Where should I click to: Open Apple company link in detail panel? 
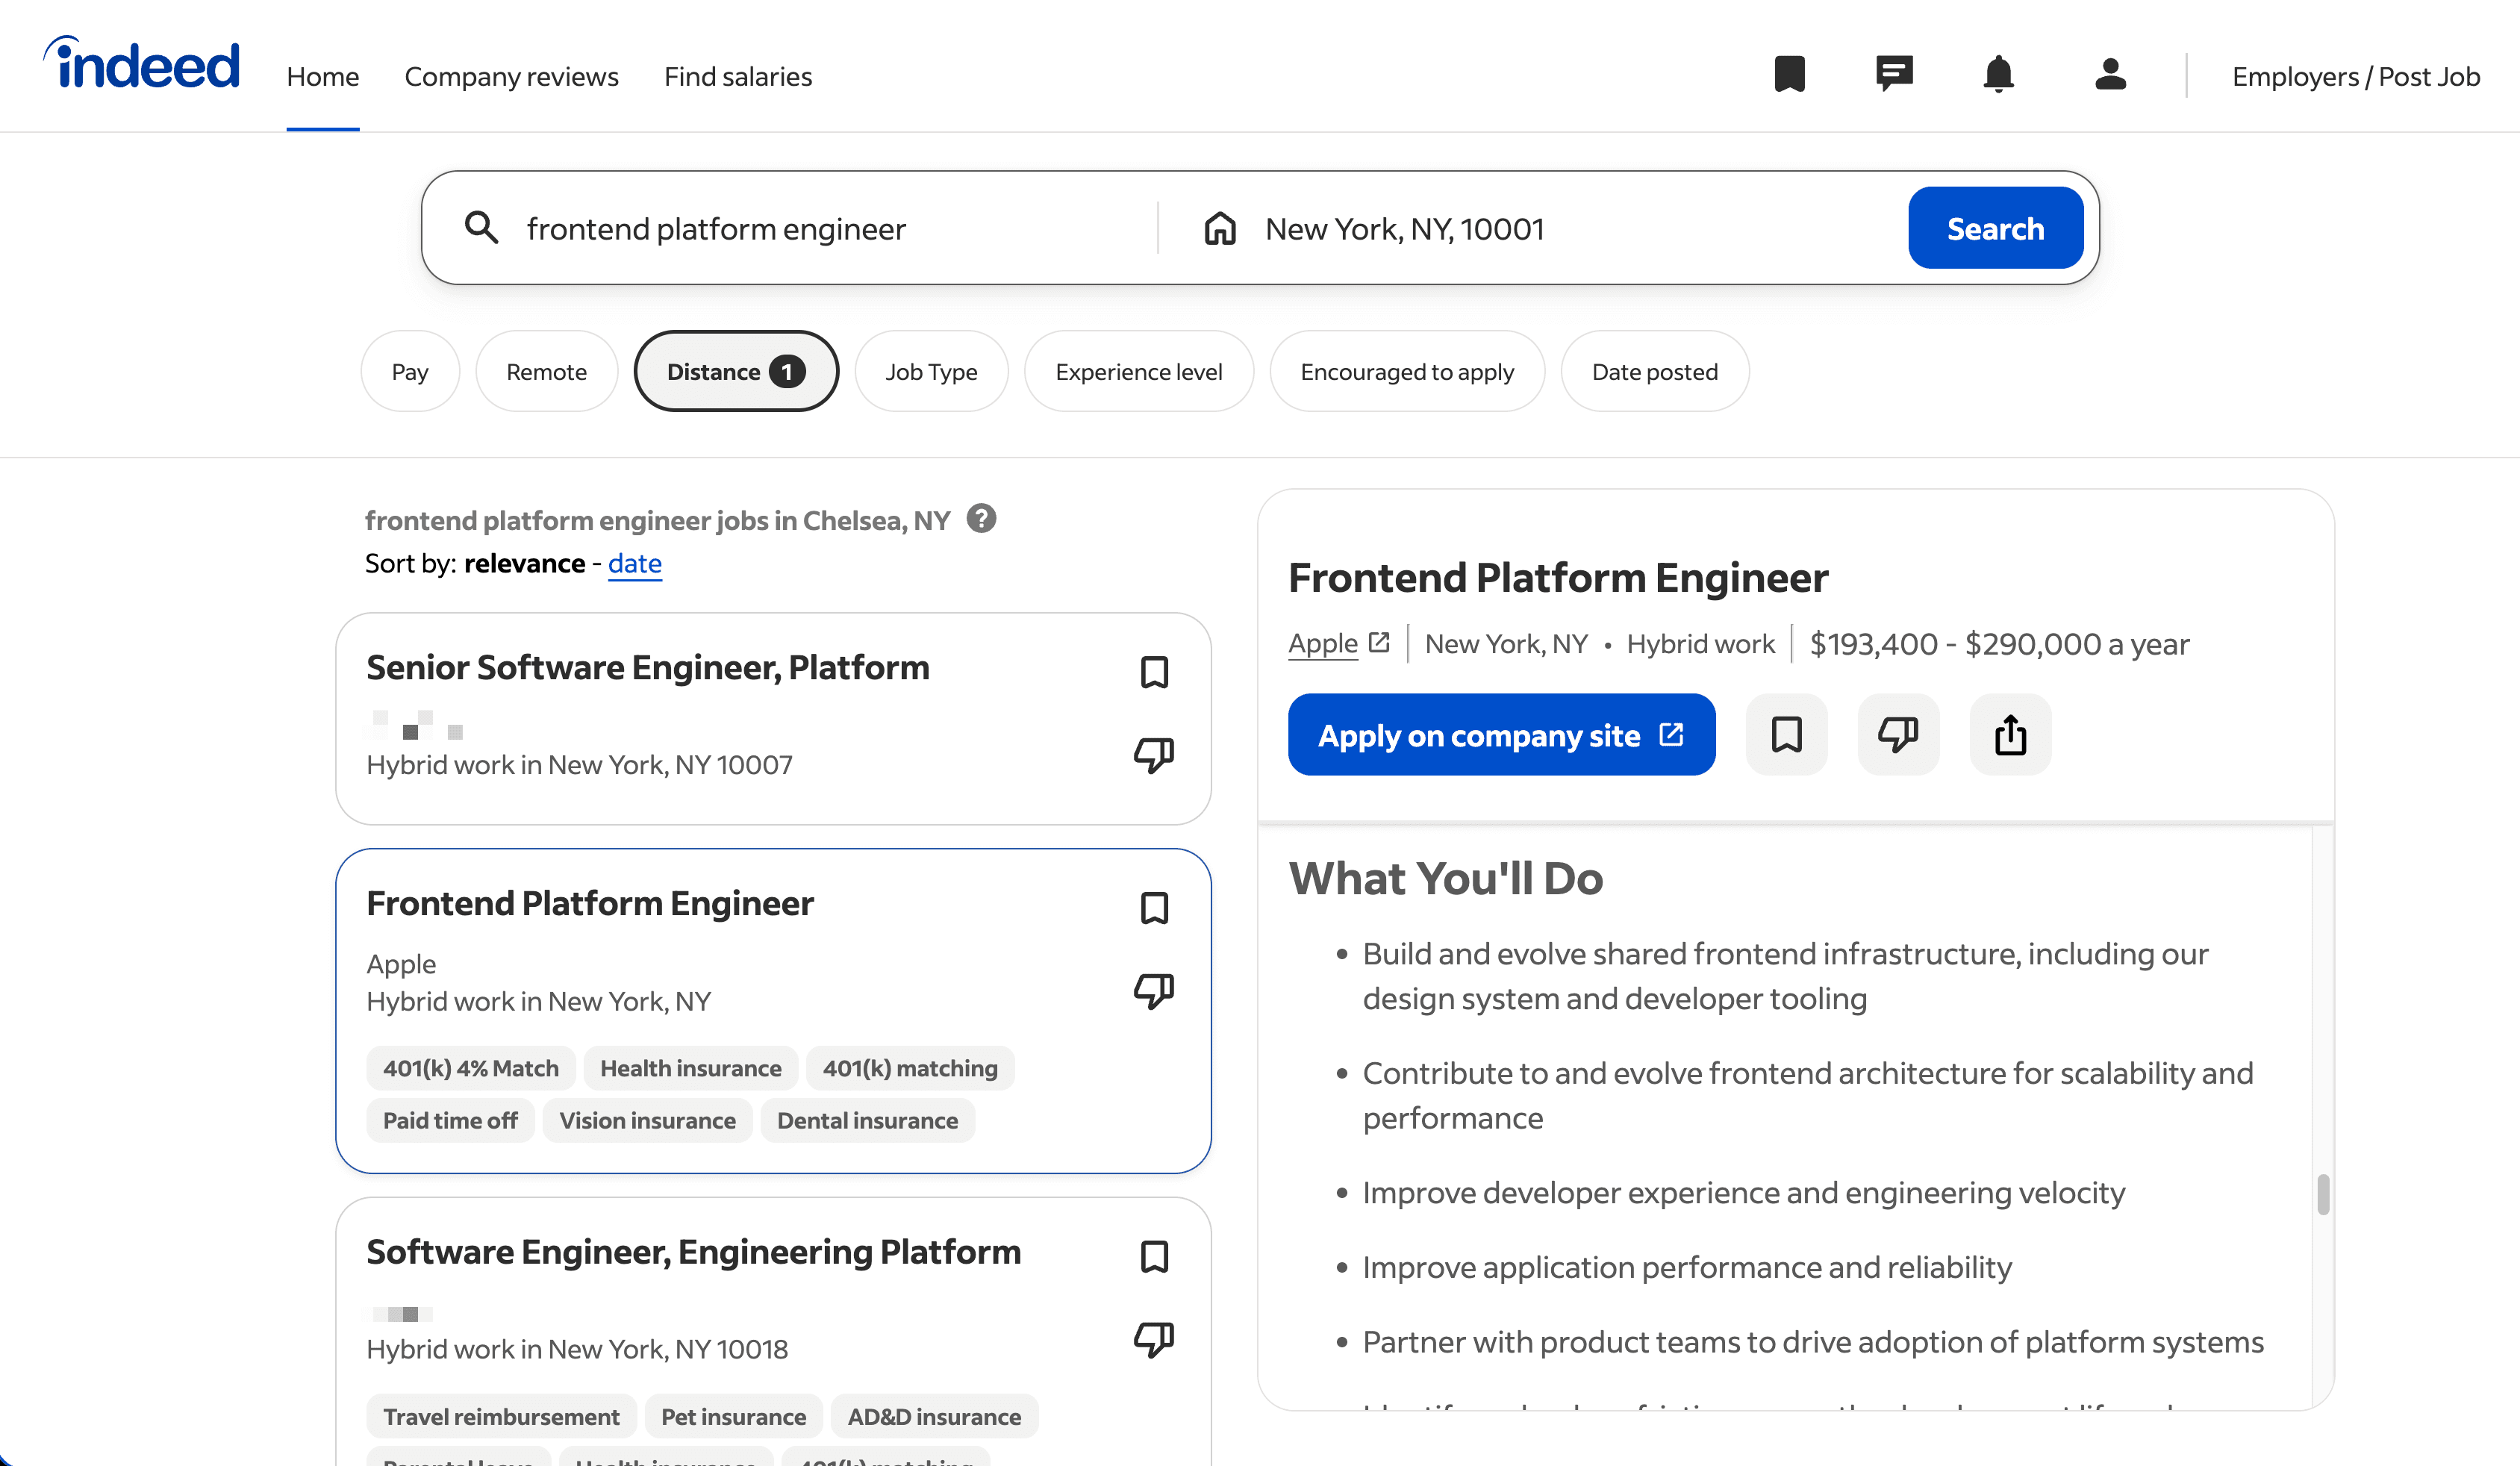[1323, 643]
